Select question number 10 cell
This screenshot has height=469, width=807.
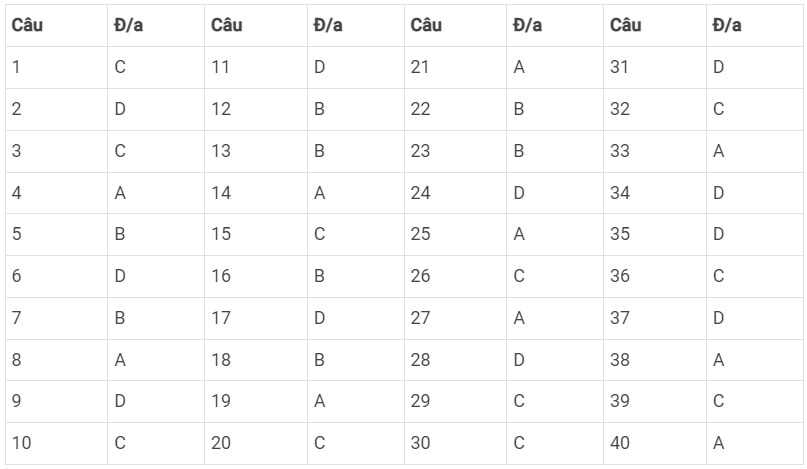tap(56, 443)
